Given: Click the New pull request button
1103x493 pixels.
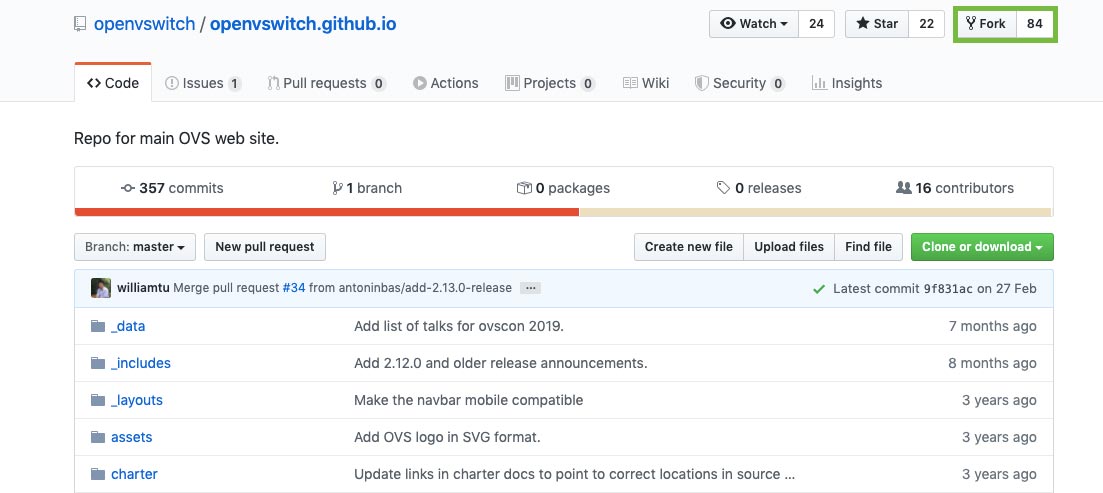Looking at the screenshot, I should 264,247.
